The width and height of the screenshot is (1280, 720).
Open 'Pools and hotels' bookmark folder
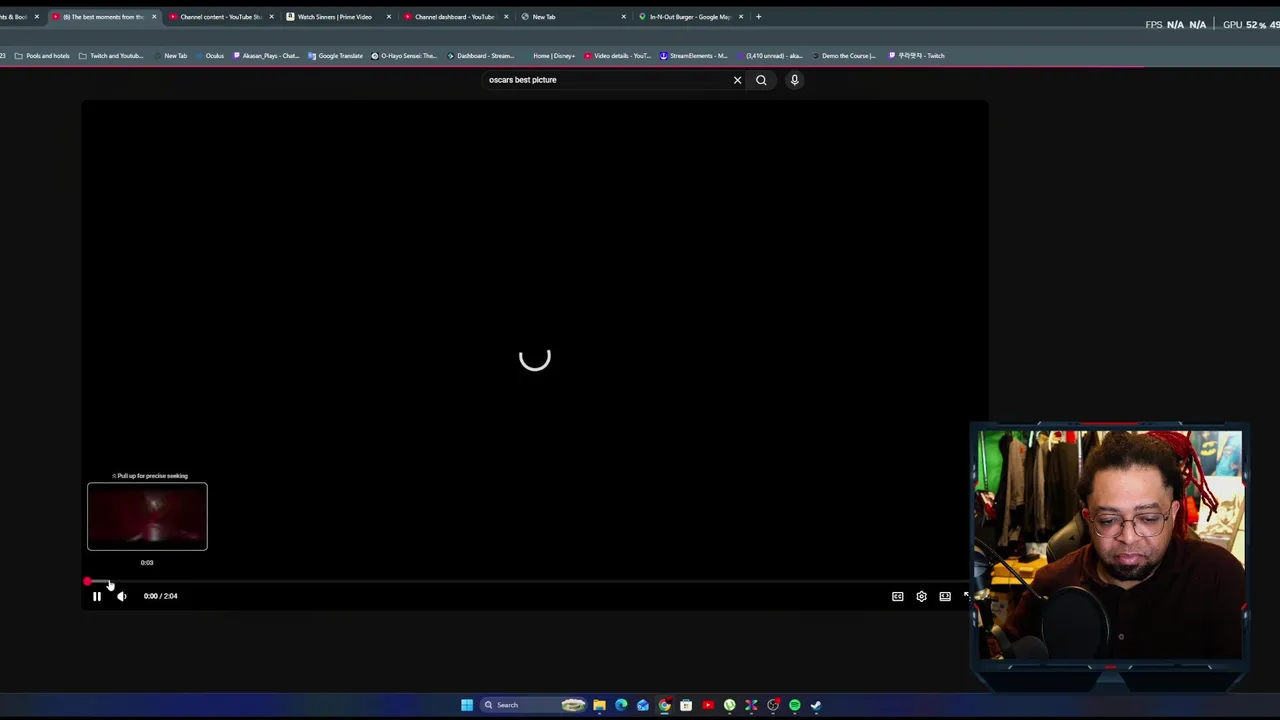pos(42,56)
